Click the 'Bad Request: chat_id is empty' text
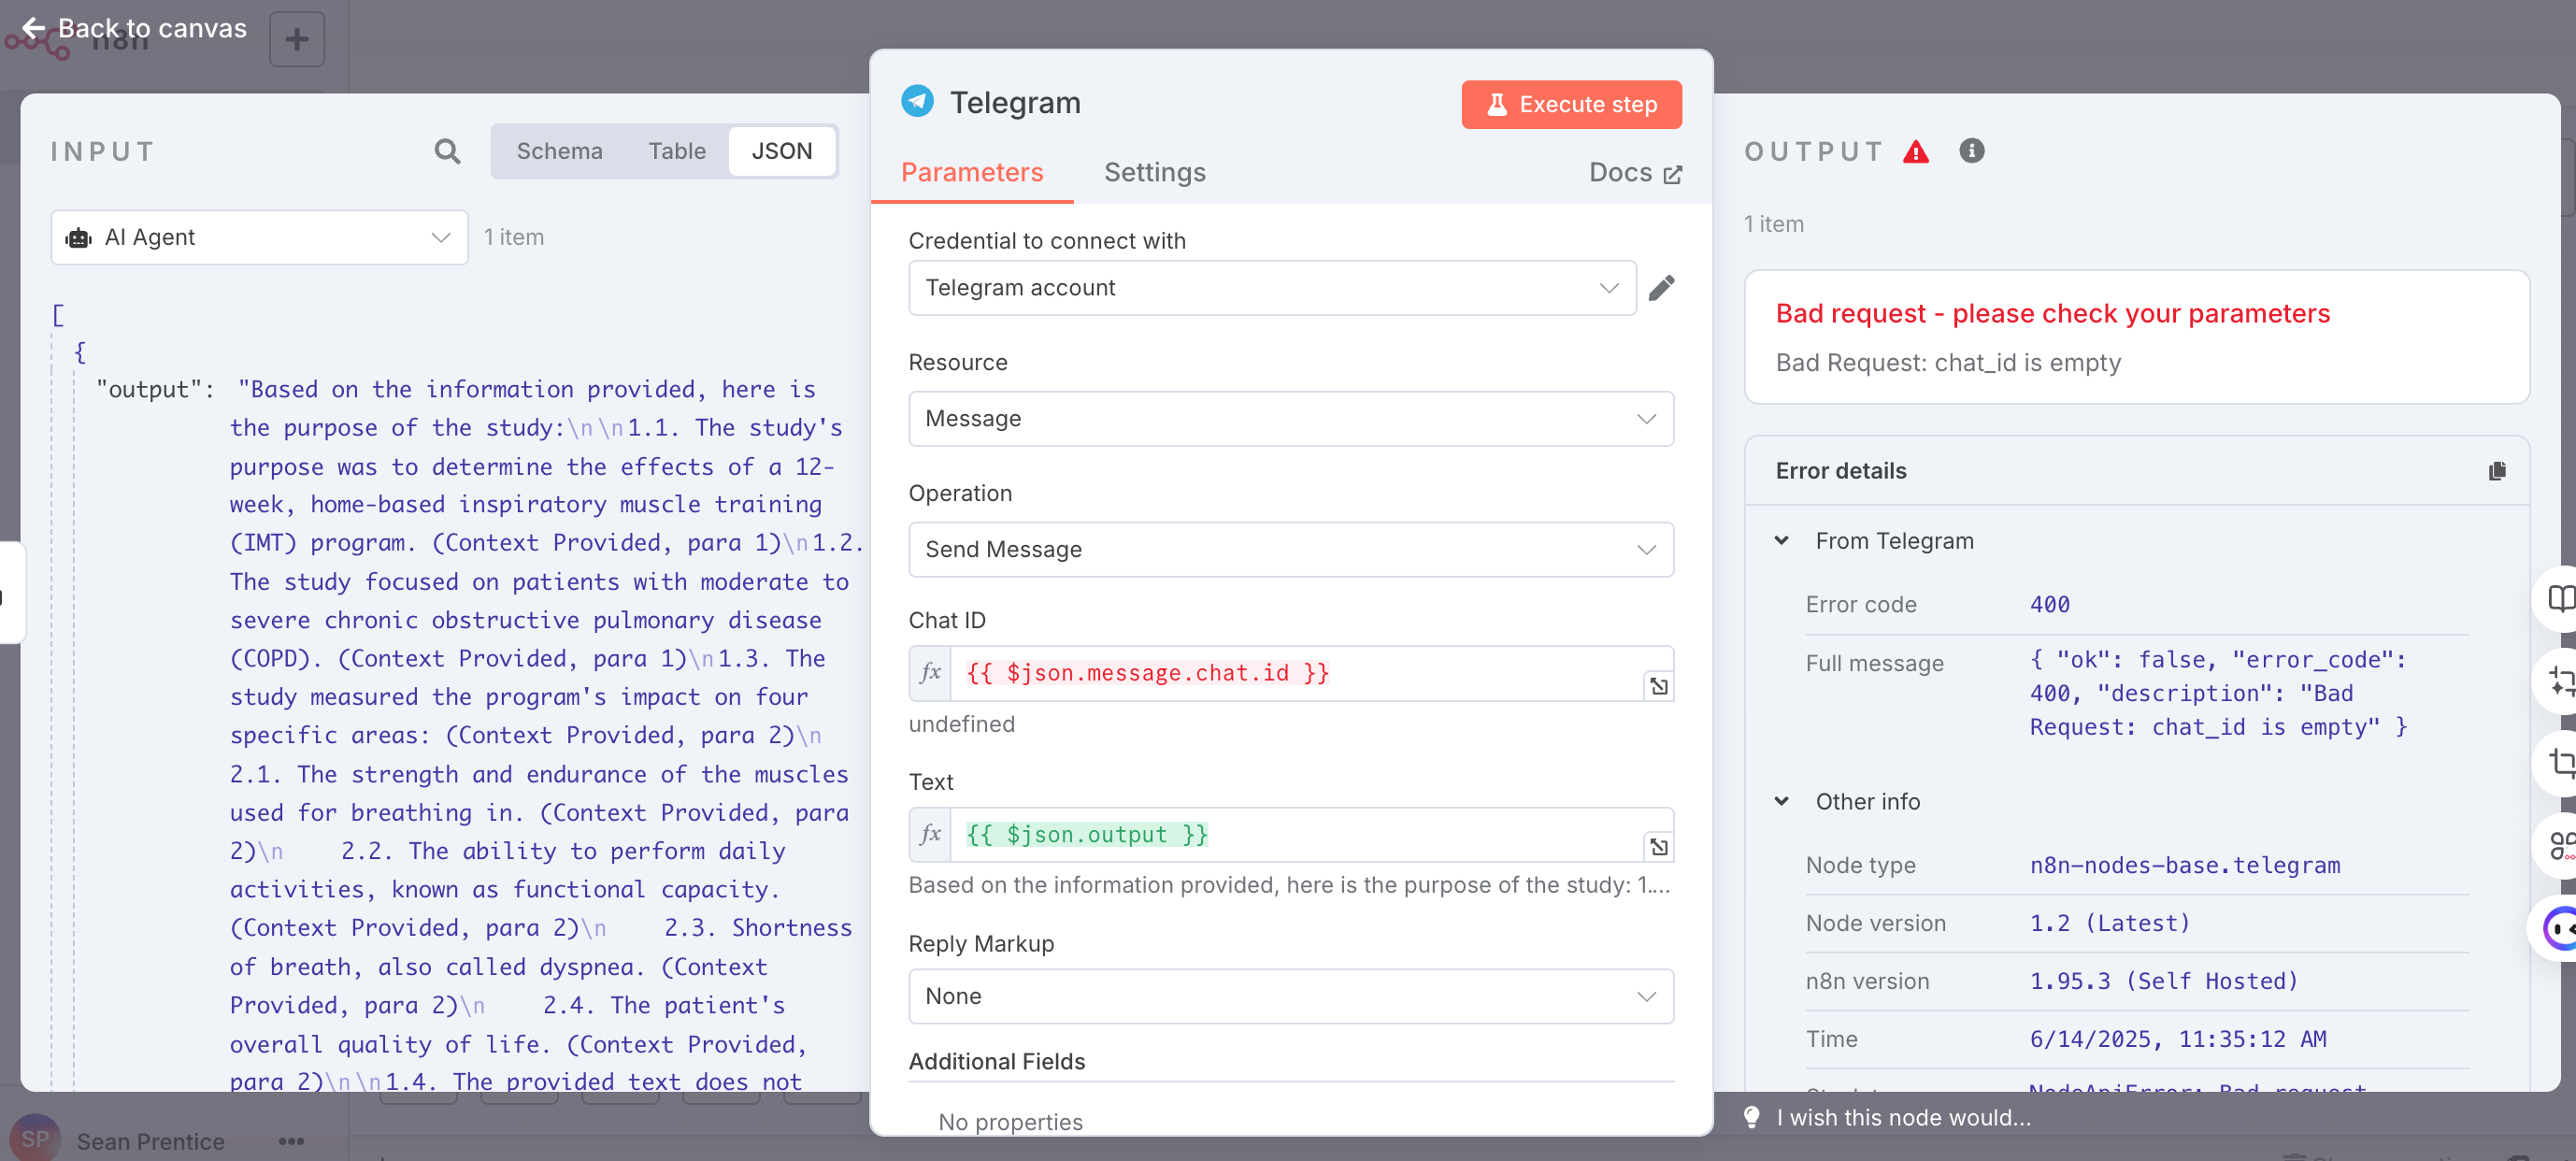 pos(1947,363)
